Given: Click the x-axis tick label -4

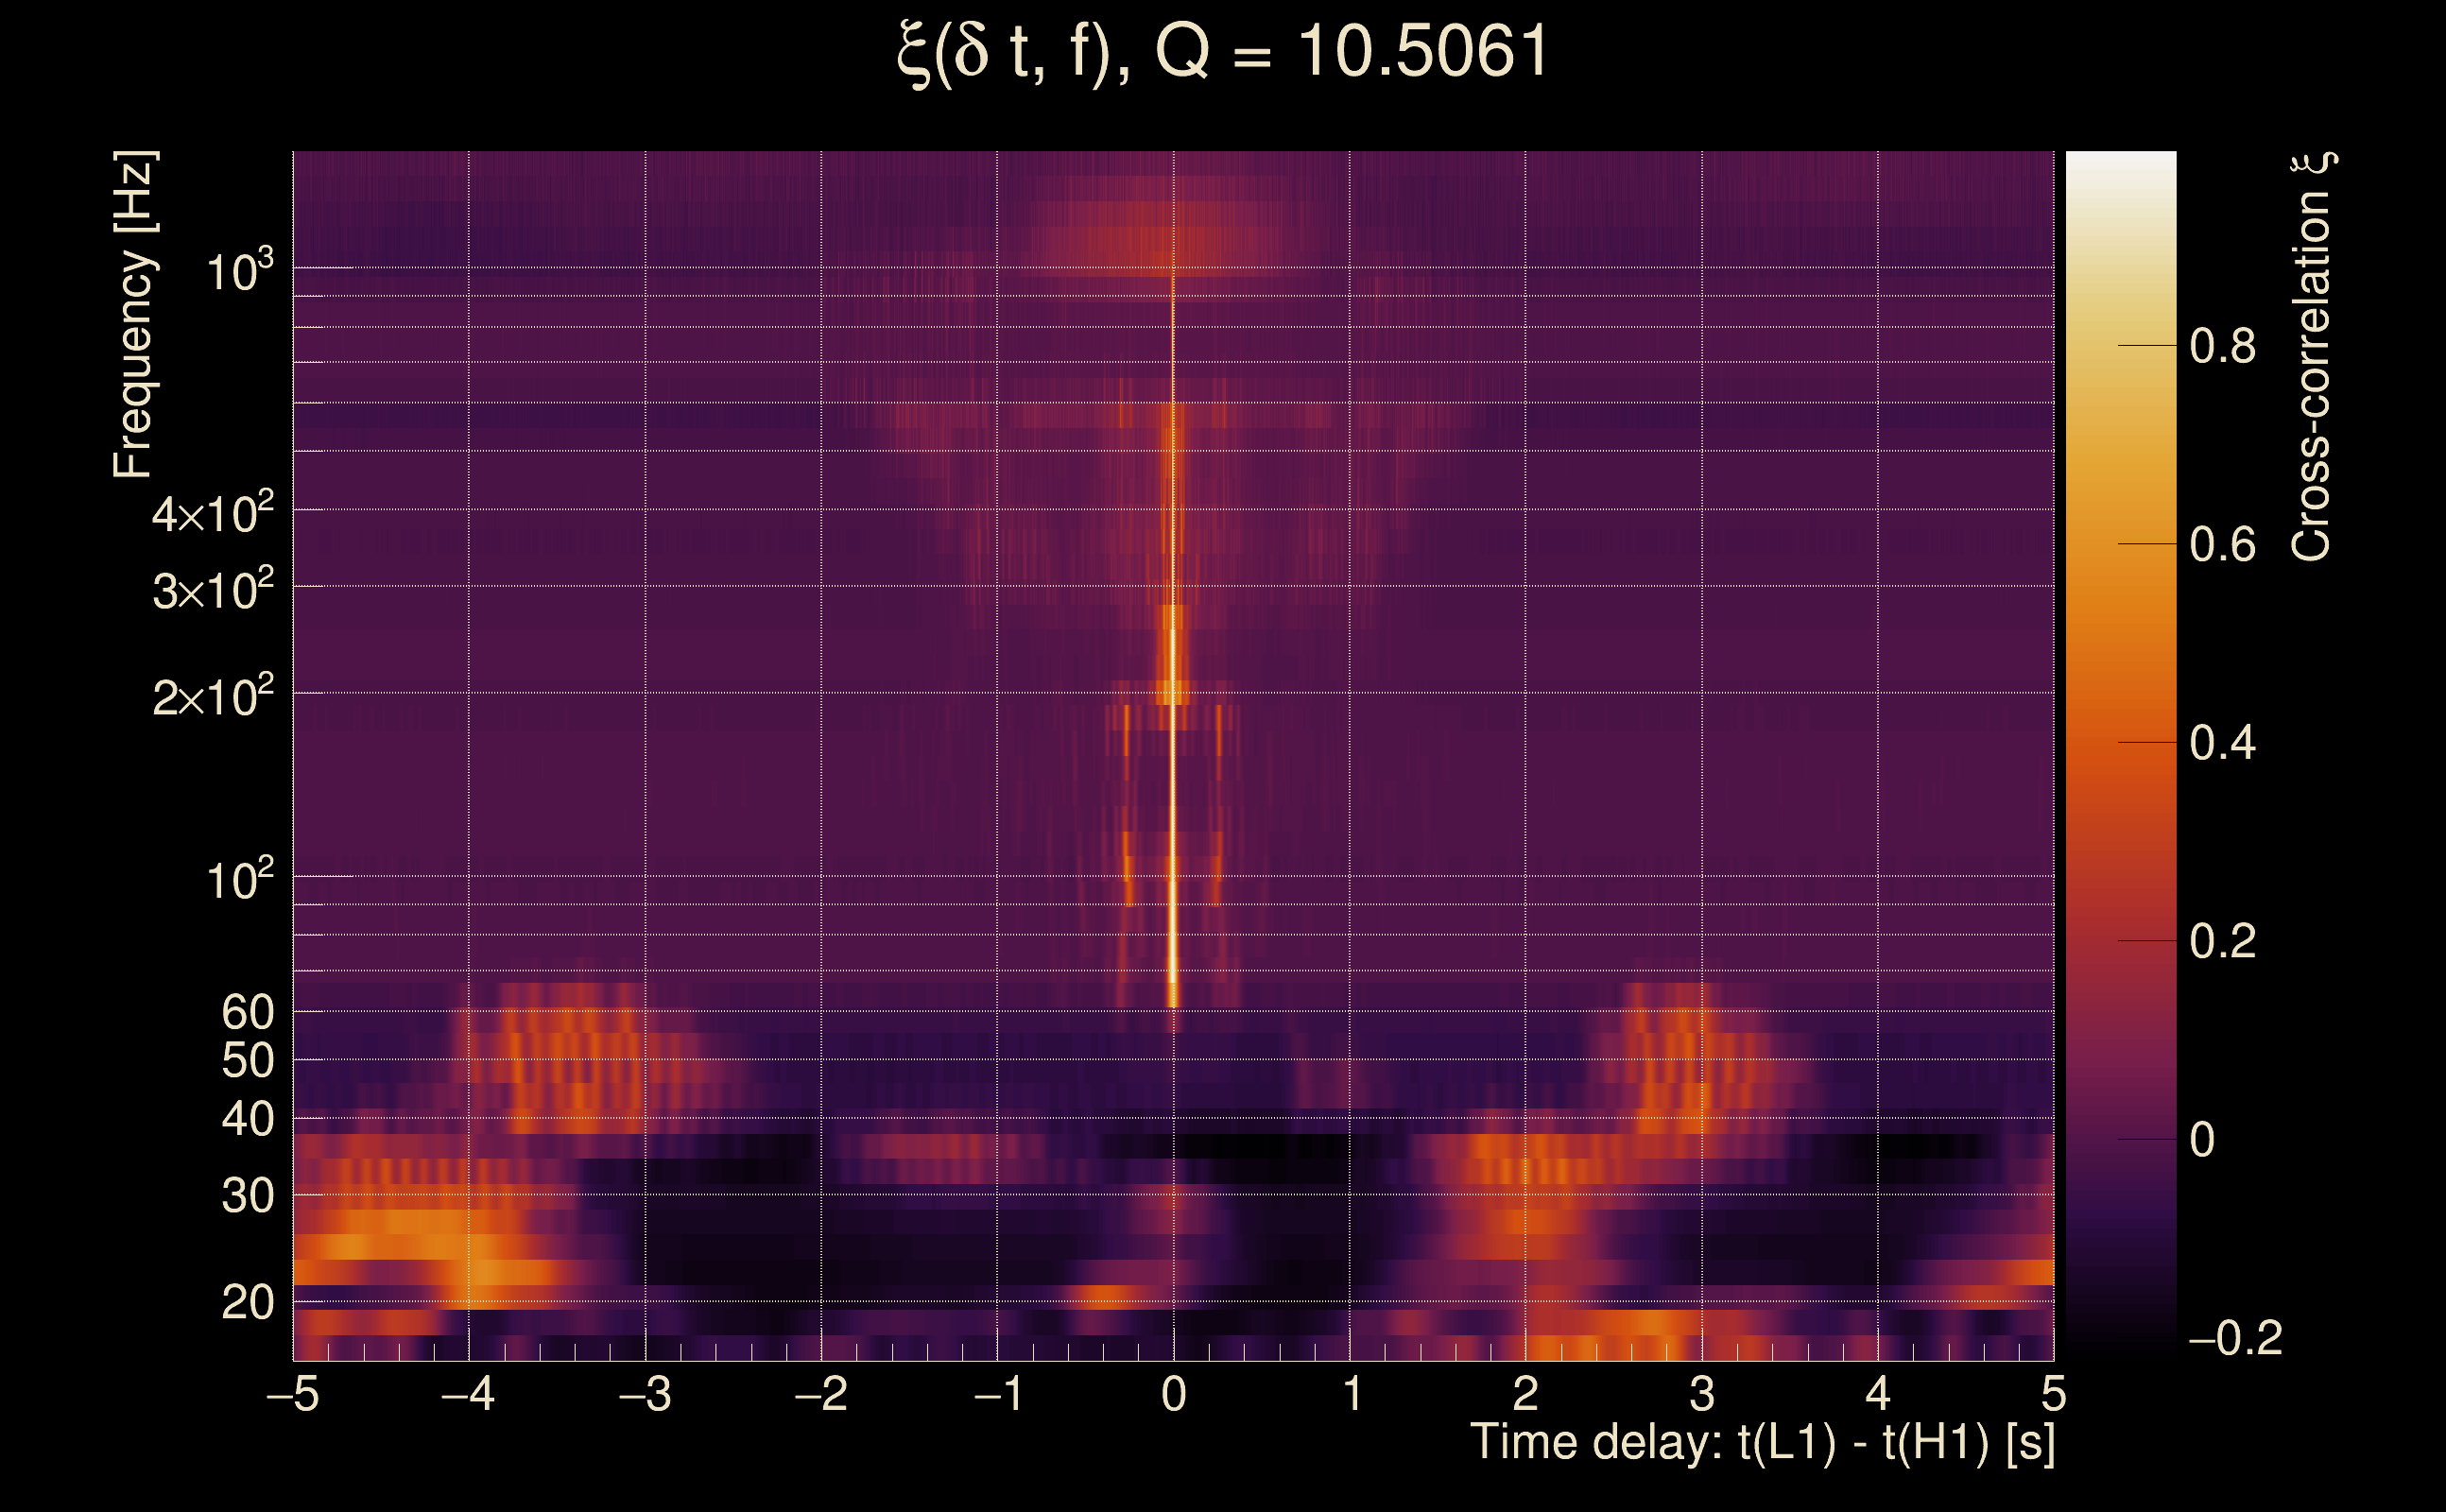Looking at the screenshot, I should [467, 1394].
